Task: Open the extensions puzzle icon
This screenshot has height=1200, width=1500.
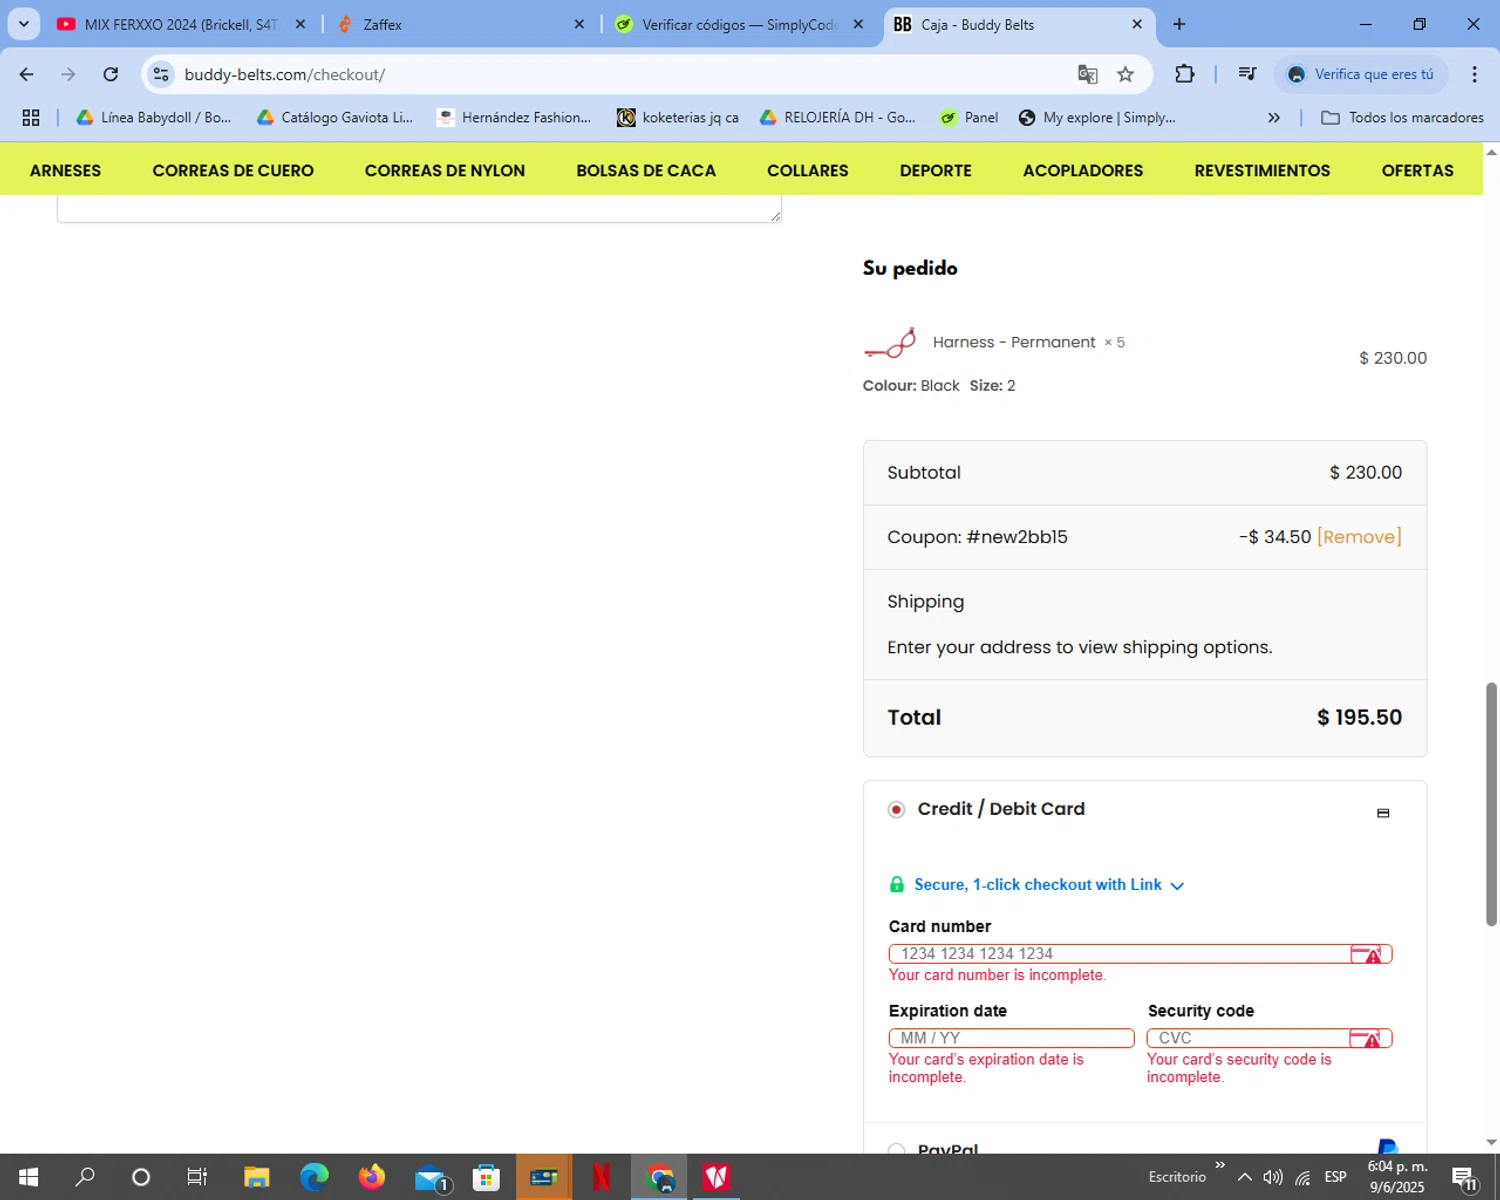Action: pos(1184,74)
